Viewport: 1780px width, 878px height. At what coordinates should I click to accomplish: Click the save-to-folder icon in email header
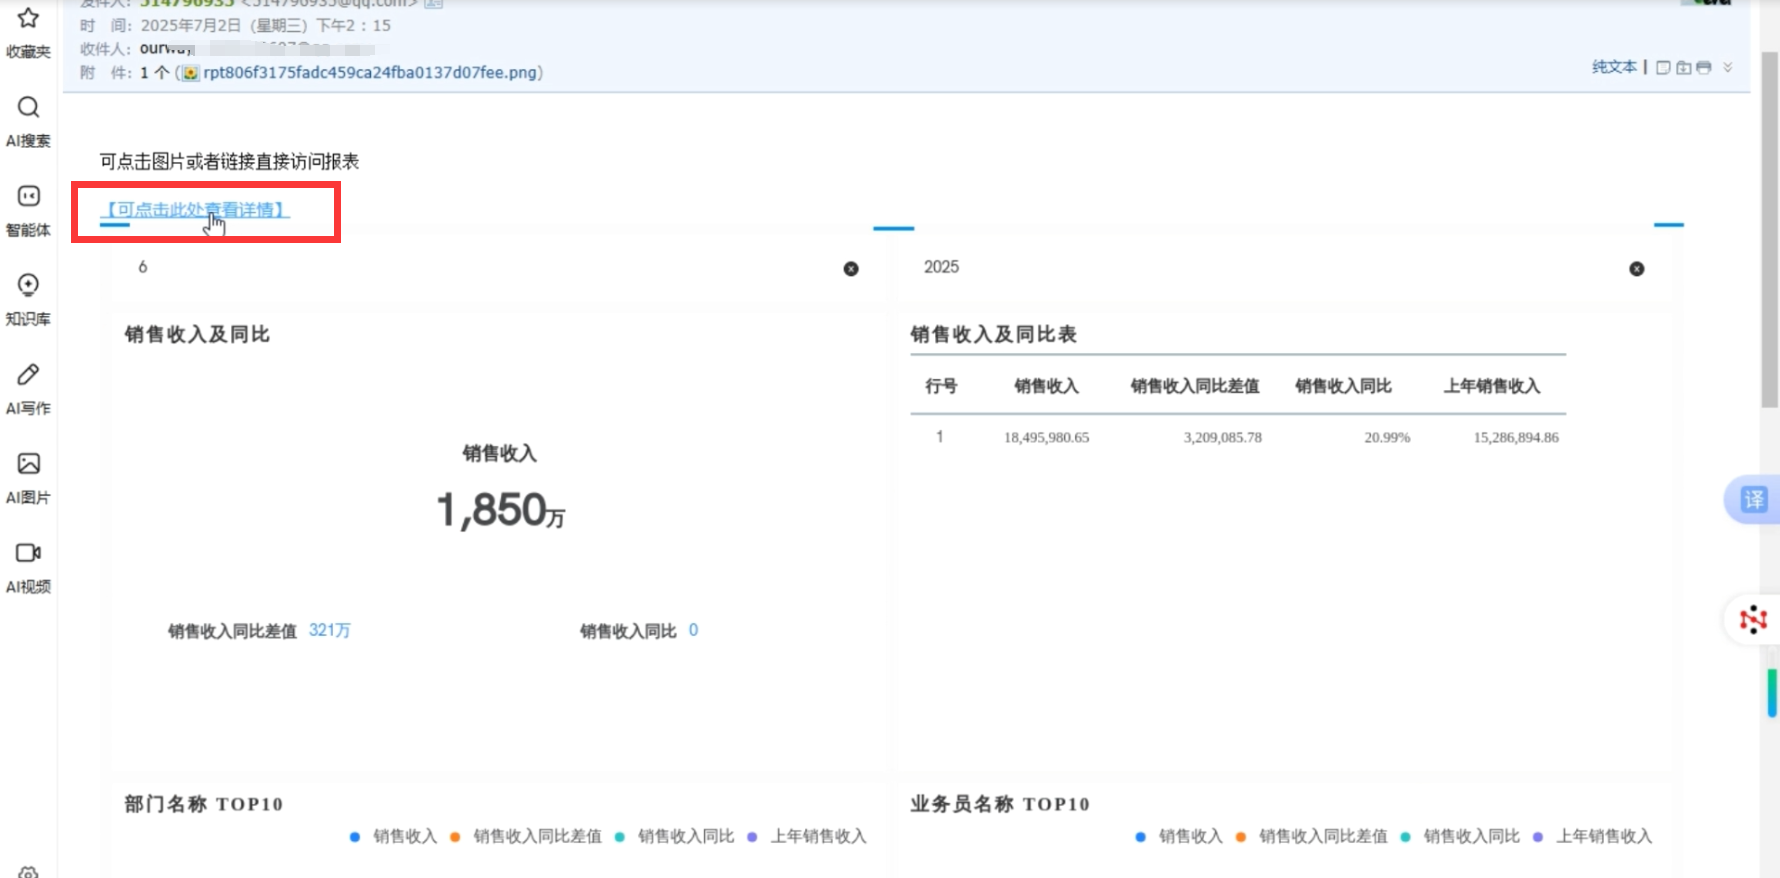point(1684,68)
